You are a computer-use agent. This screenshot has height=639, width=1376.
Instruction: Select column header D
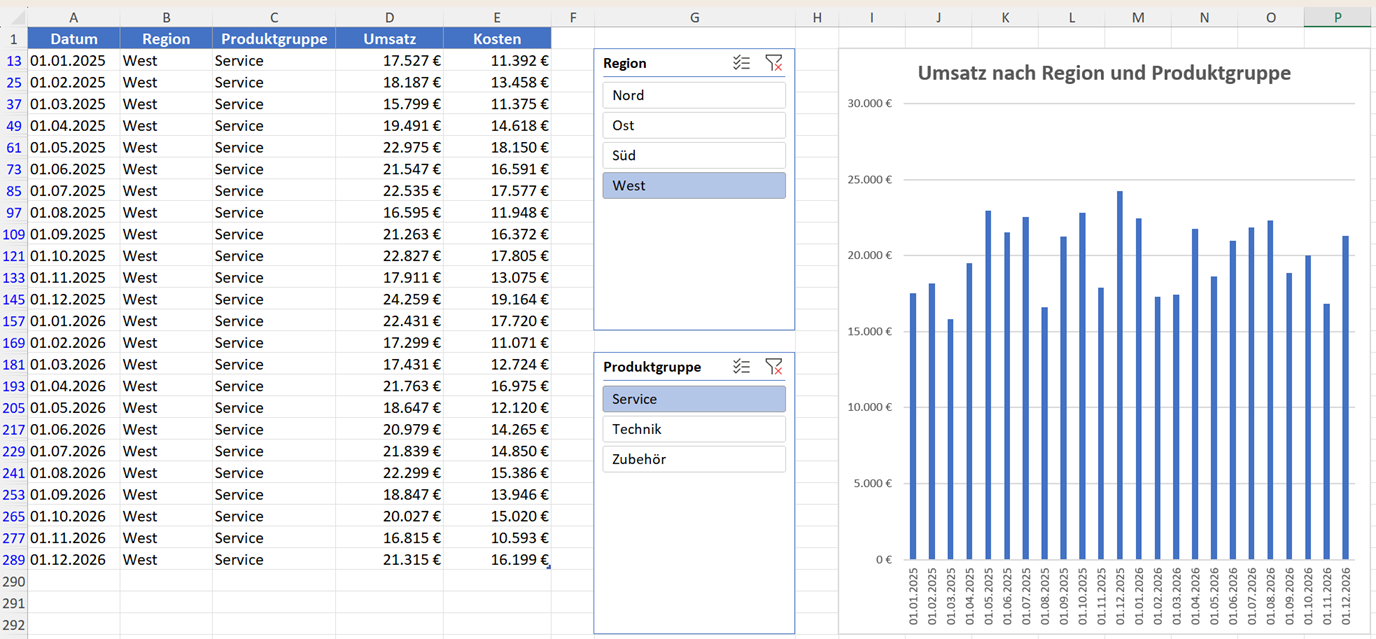390,17
